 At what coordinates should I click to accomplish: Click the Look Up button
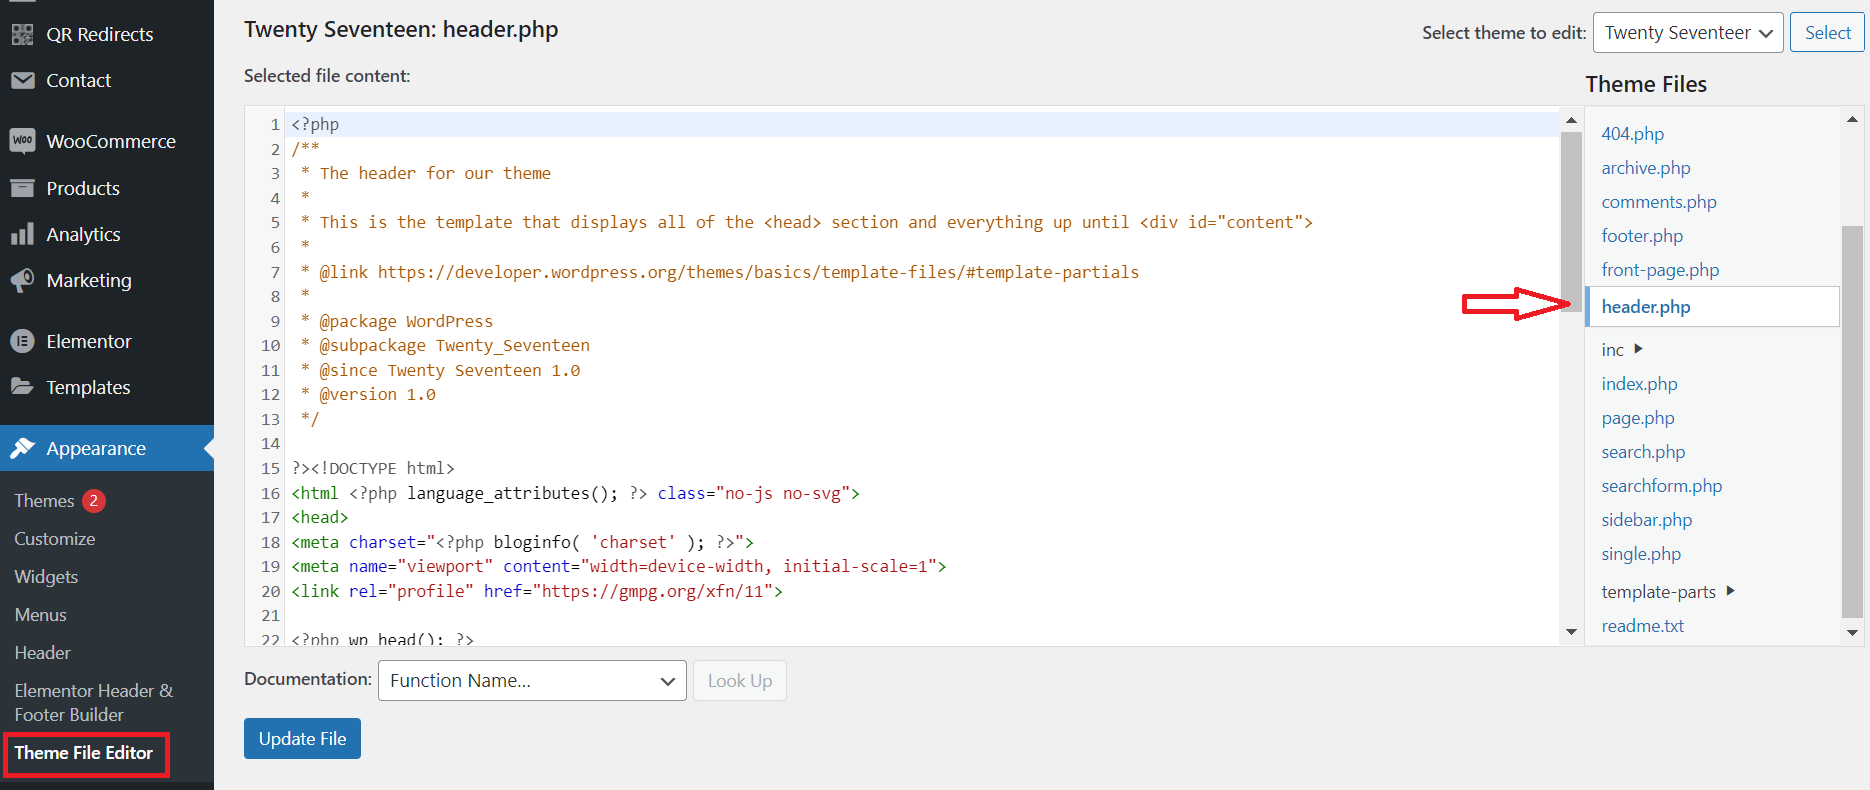click(x=740, y=680)
